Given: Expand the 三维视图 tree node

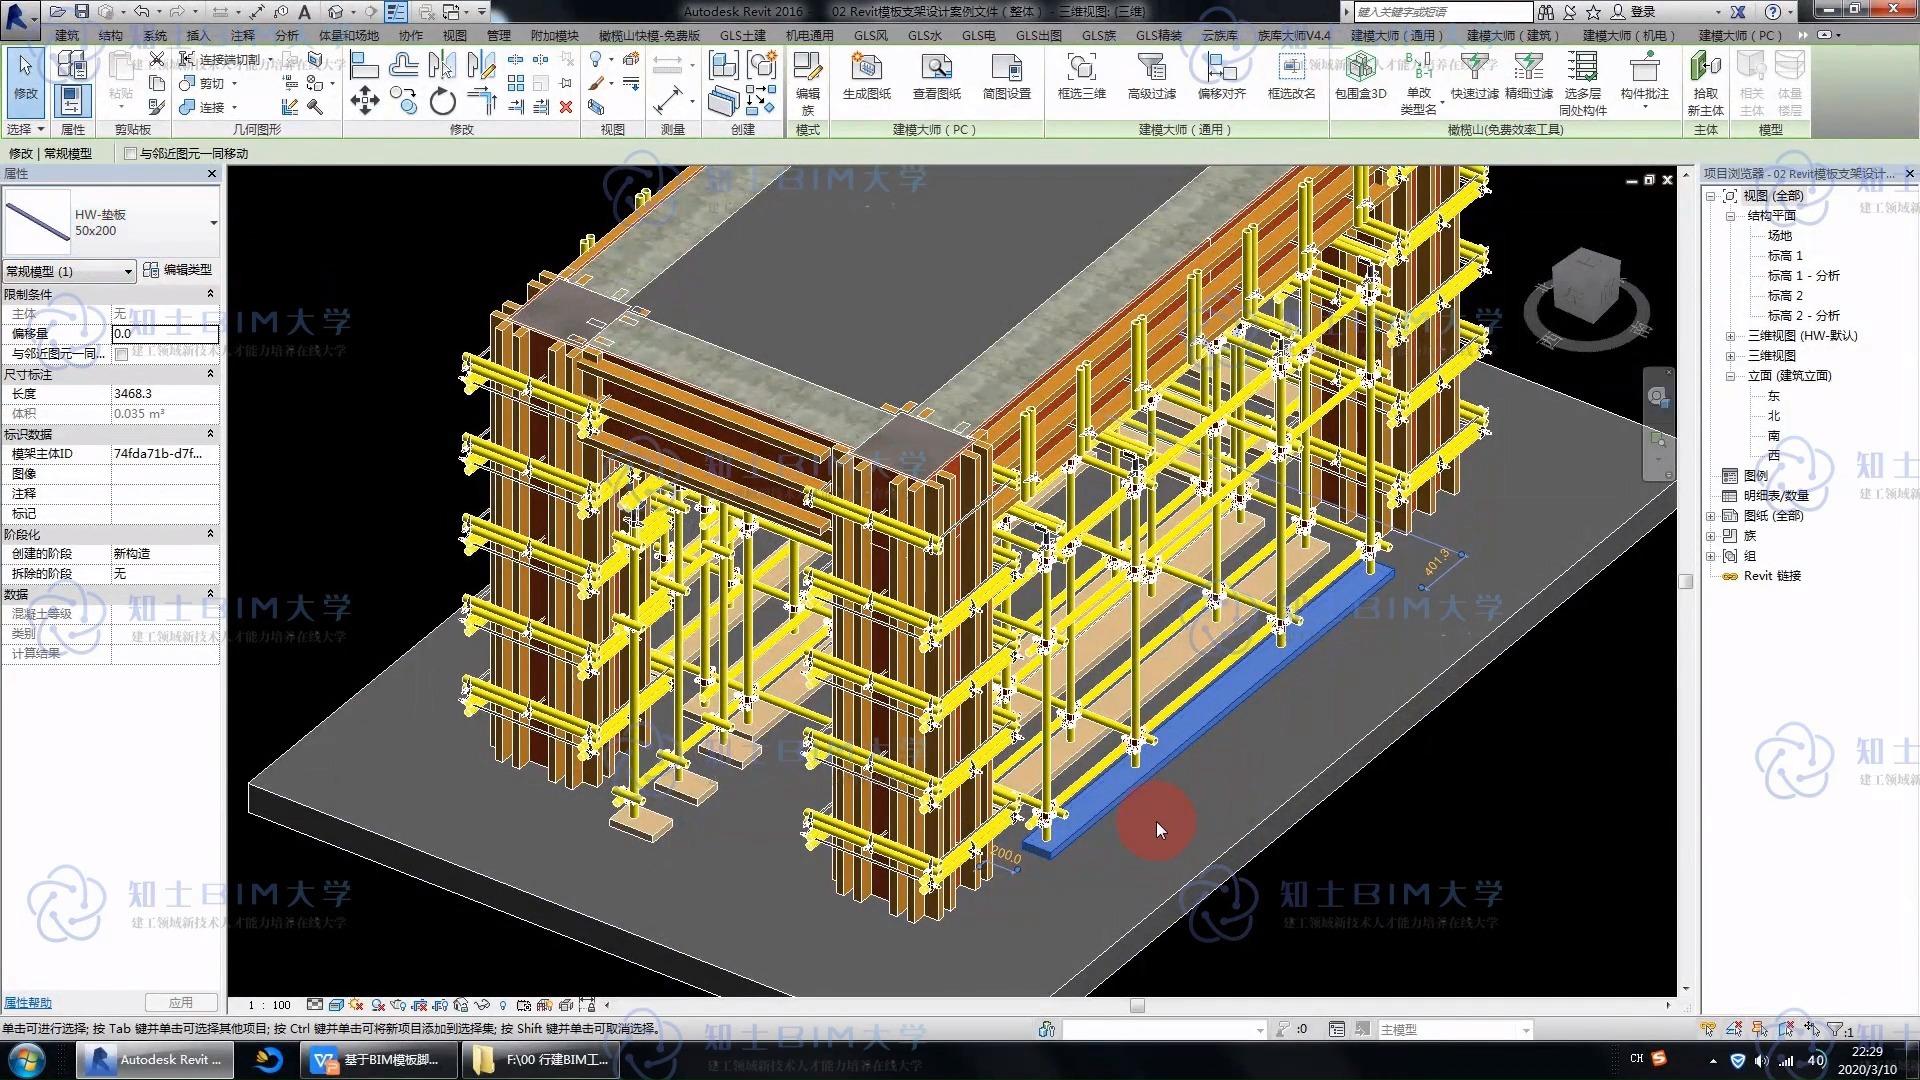Looking at the screenshot, I should 1730,356.
